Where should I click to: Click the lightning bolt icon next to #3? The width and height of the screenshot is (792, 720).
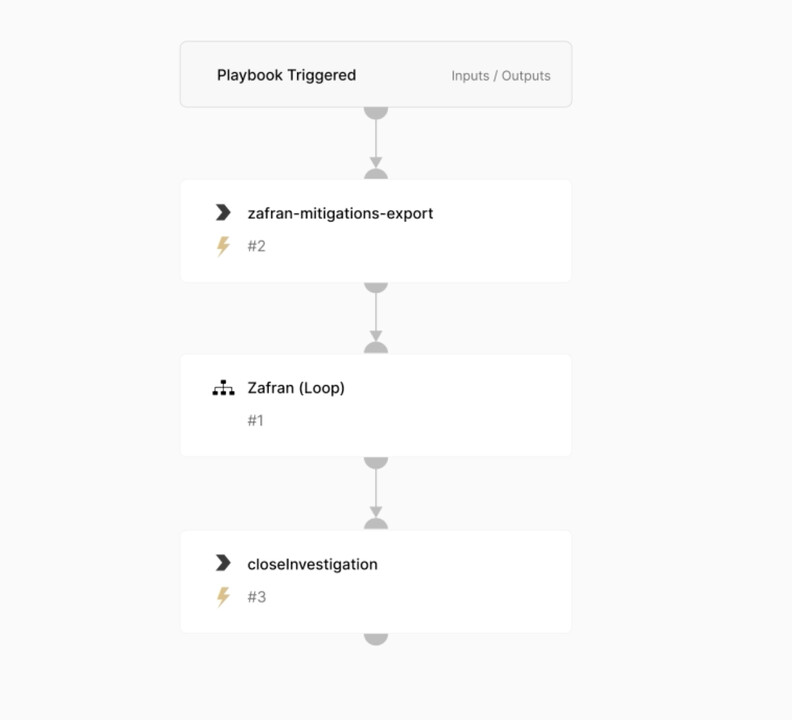click(223, 597)
